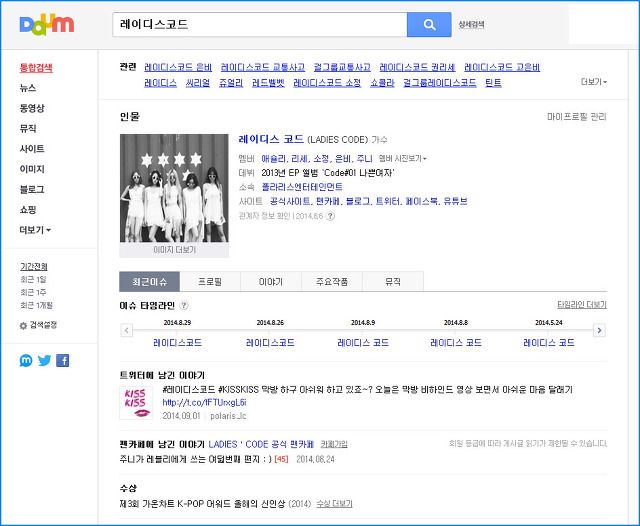Expand 더보기 for related searches
Image resolution: width=640 pixels, height=526 pixels.
(x=594, y=82)
